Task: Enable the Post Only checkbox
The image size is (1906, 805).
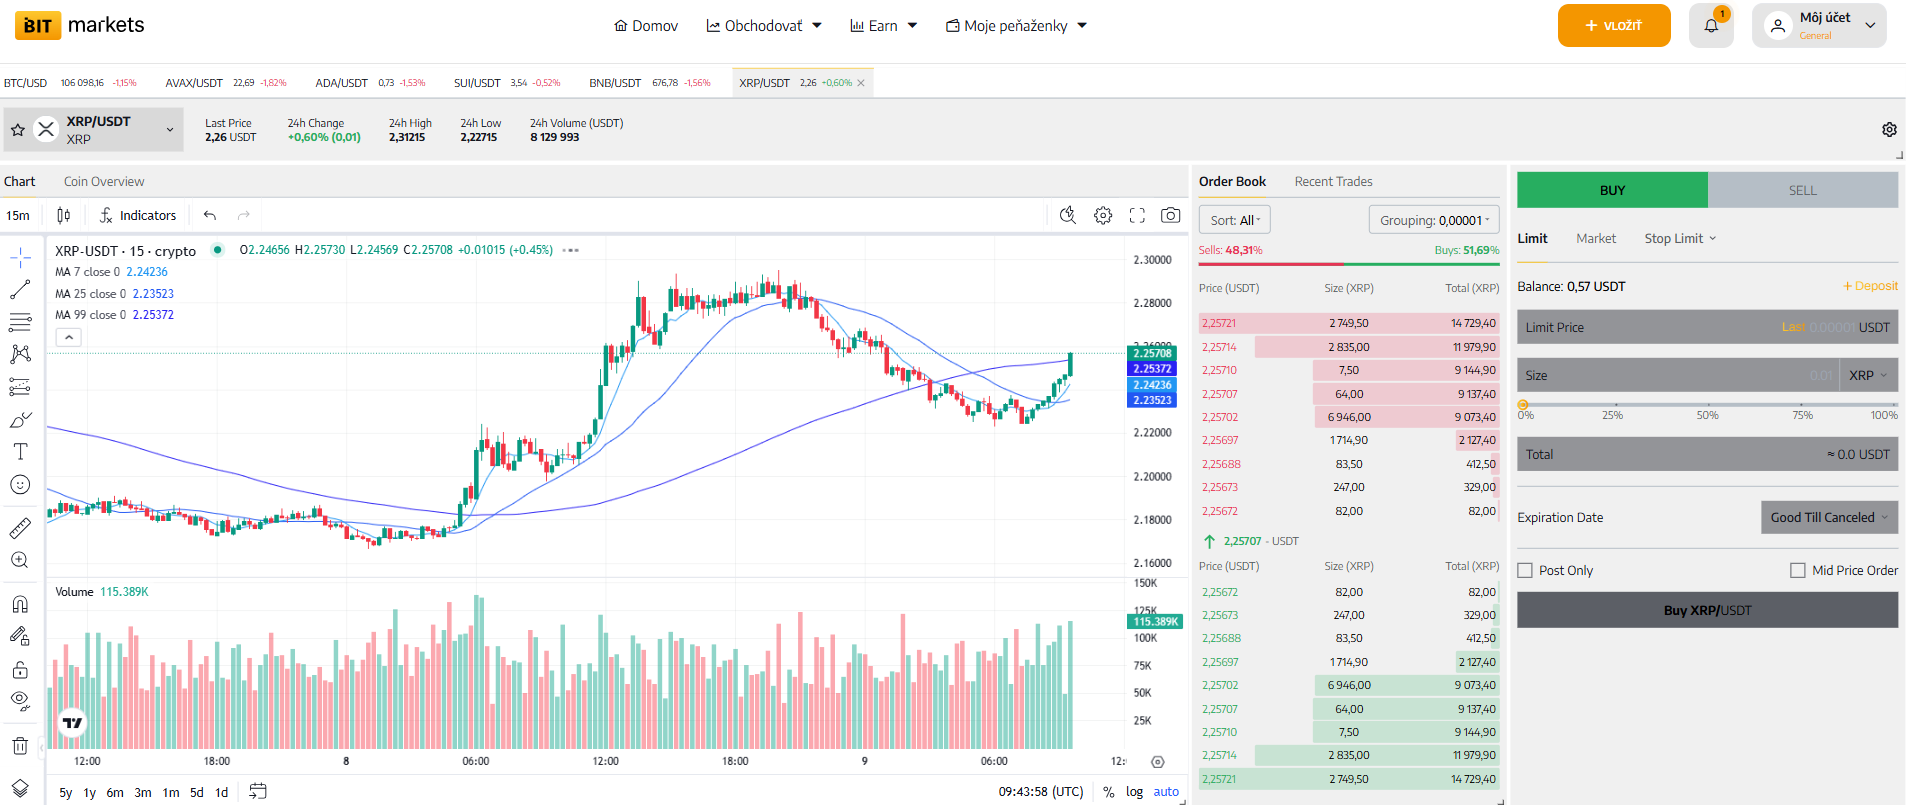Action: coord(1525,570)
